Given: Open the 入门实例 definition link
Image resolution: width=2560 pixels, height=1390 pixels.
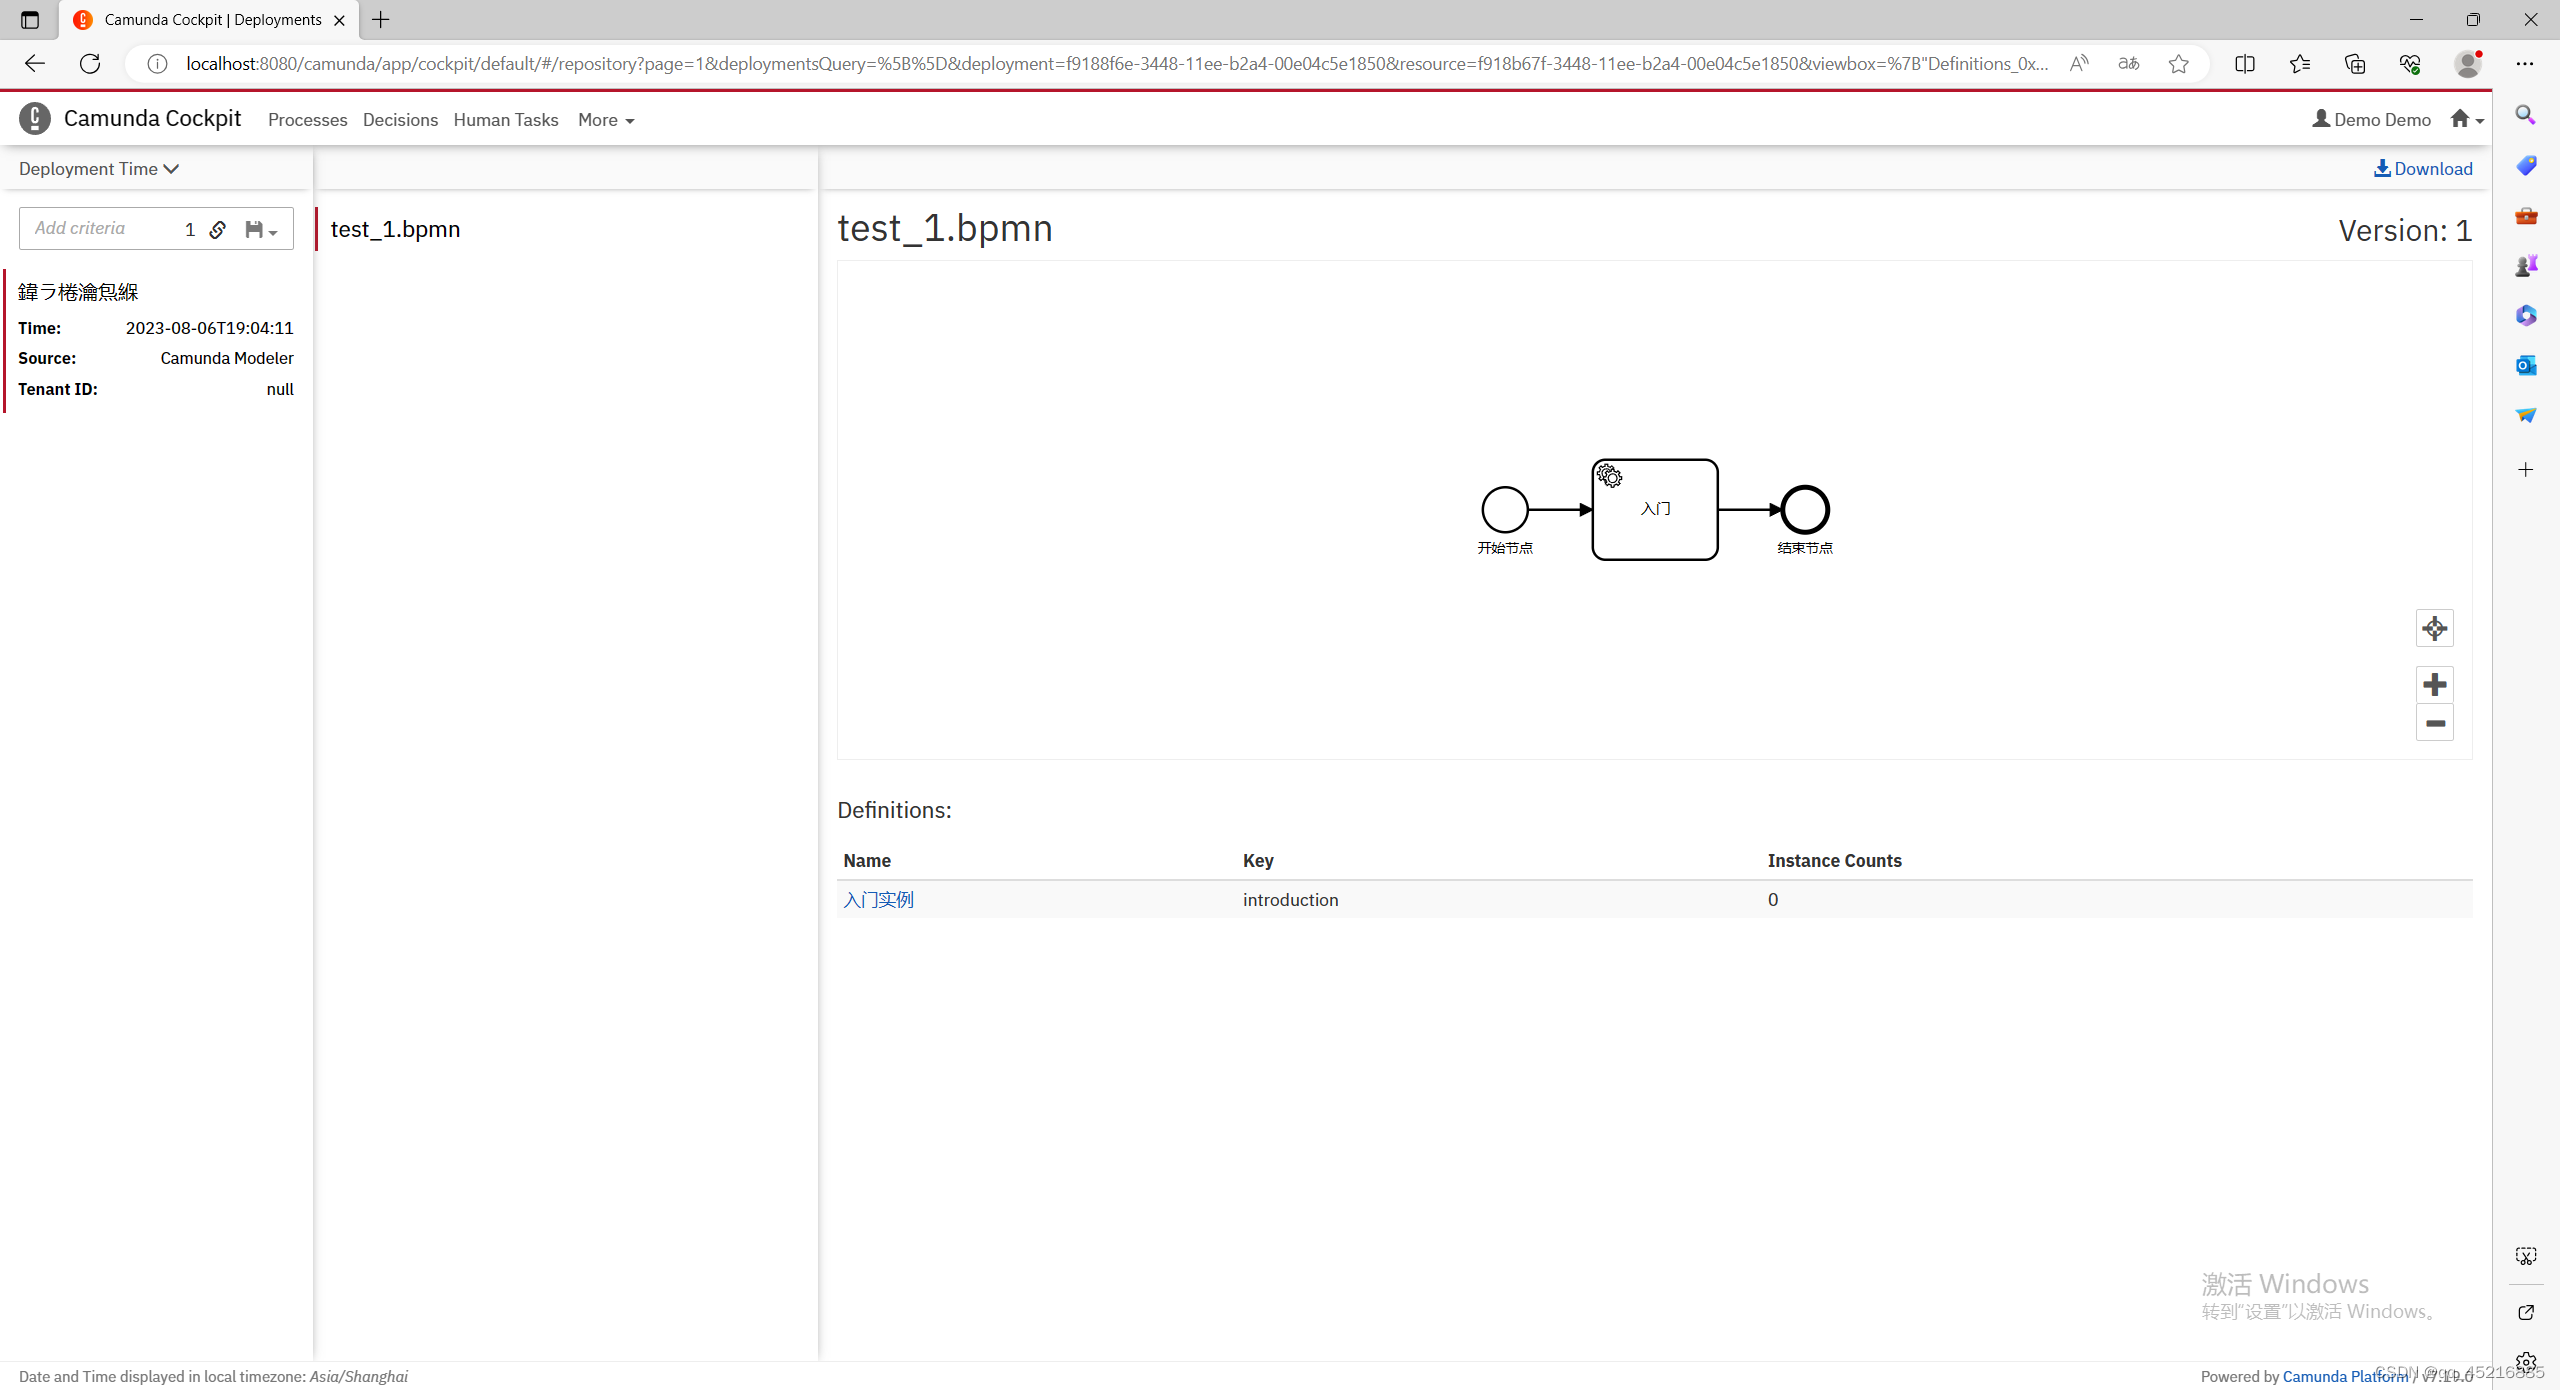Looking at the screenshot, I should point(878,899).
